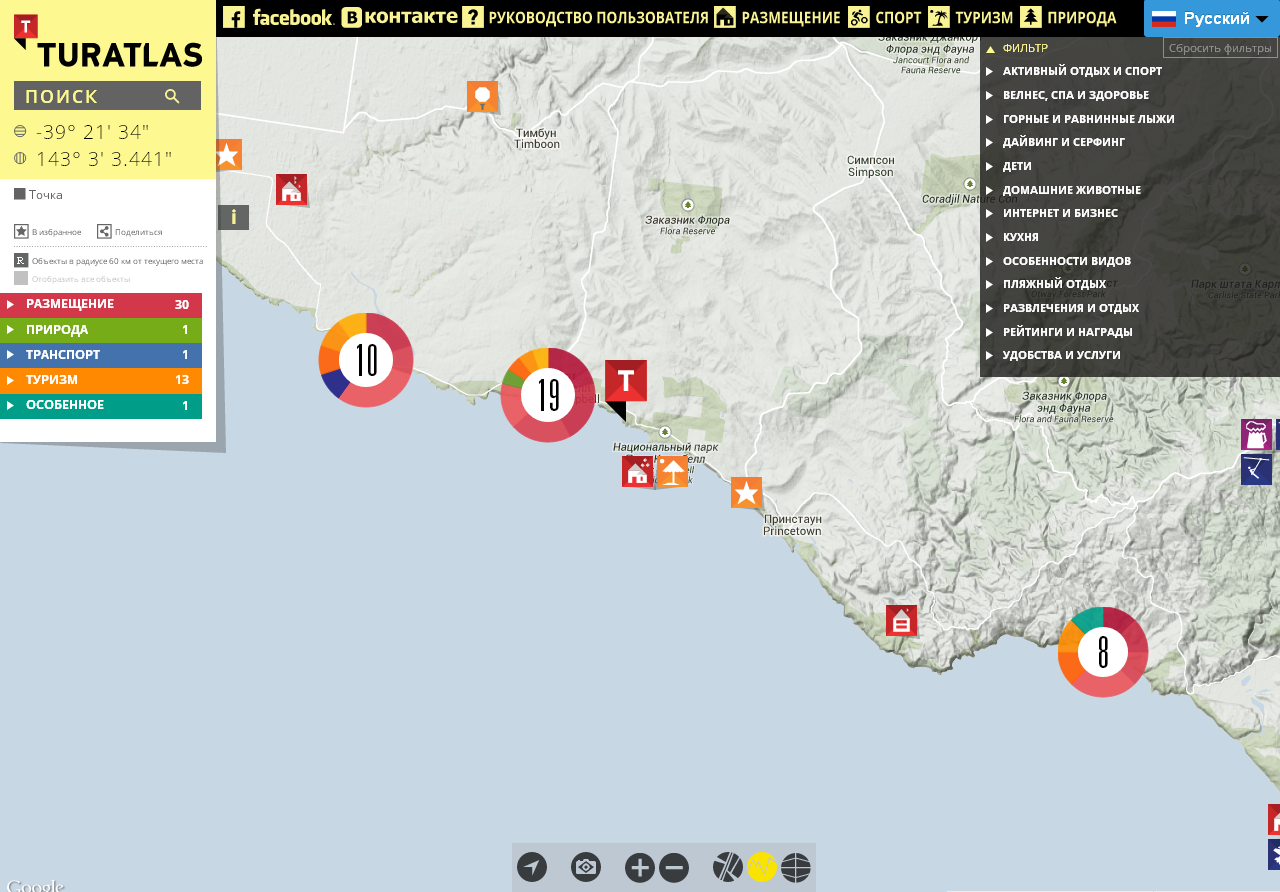Open the Facebook page link
This screenshot has height=892, width=1280.
pyautogui.click(x=278, y=17)
